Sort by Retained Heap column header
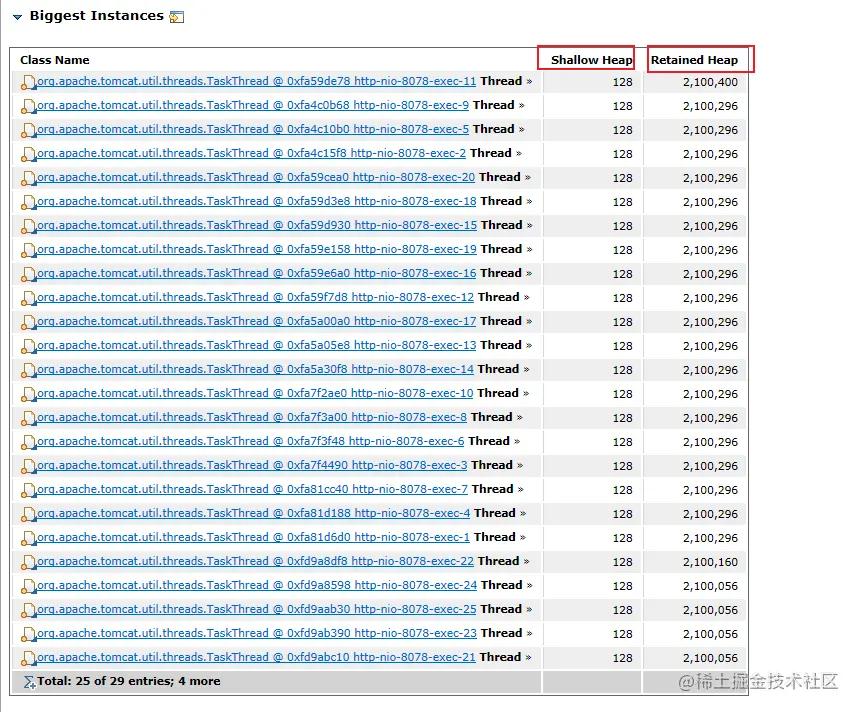This screenshot has width=859, height=712. click(694, 60)
